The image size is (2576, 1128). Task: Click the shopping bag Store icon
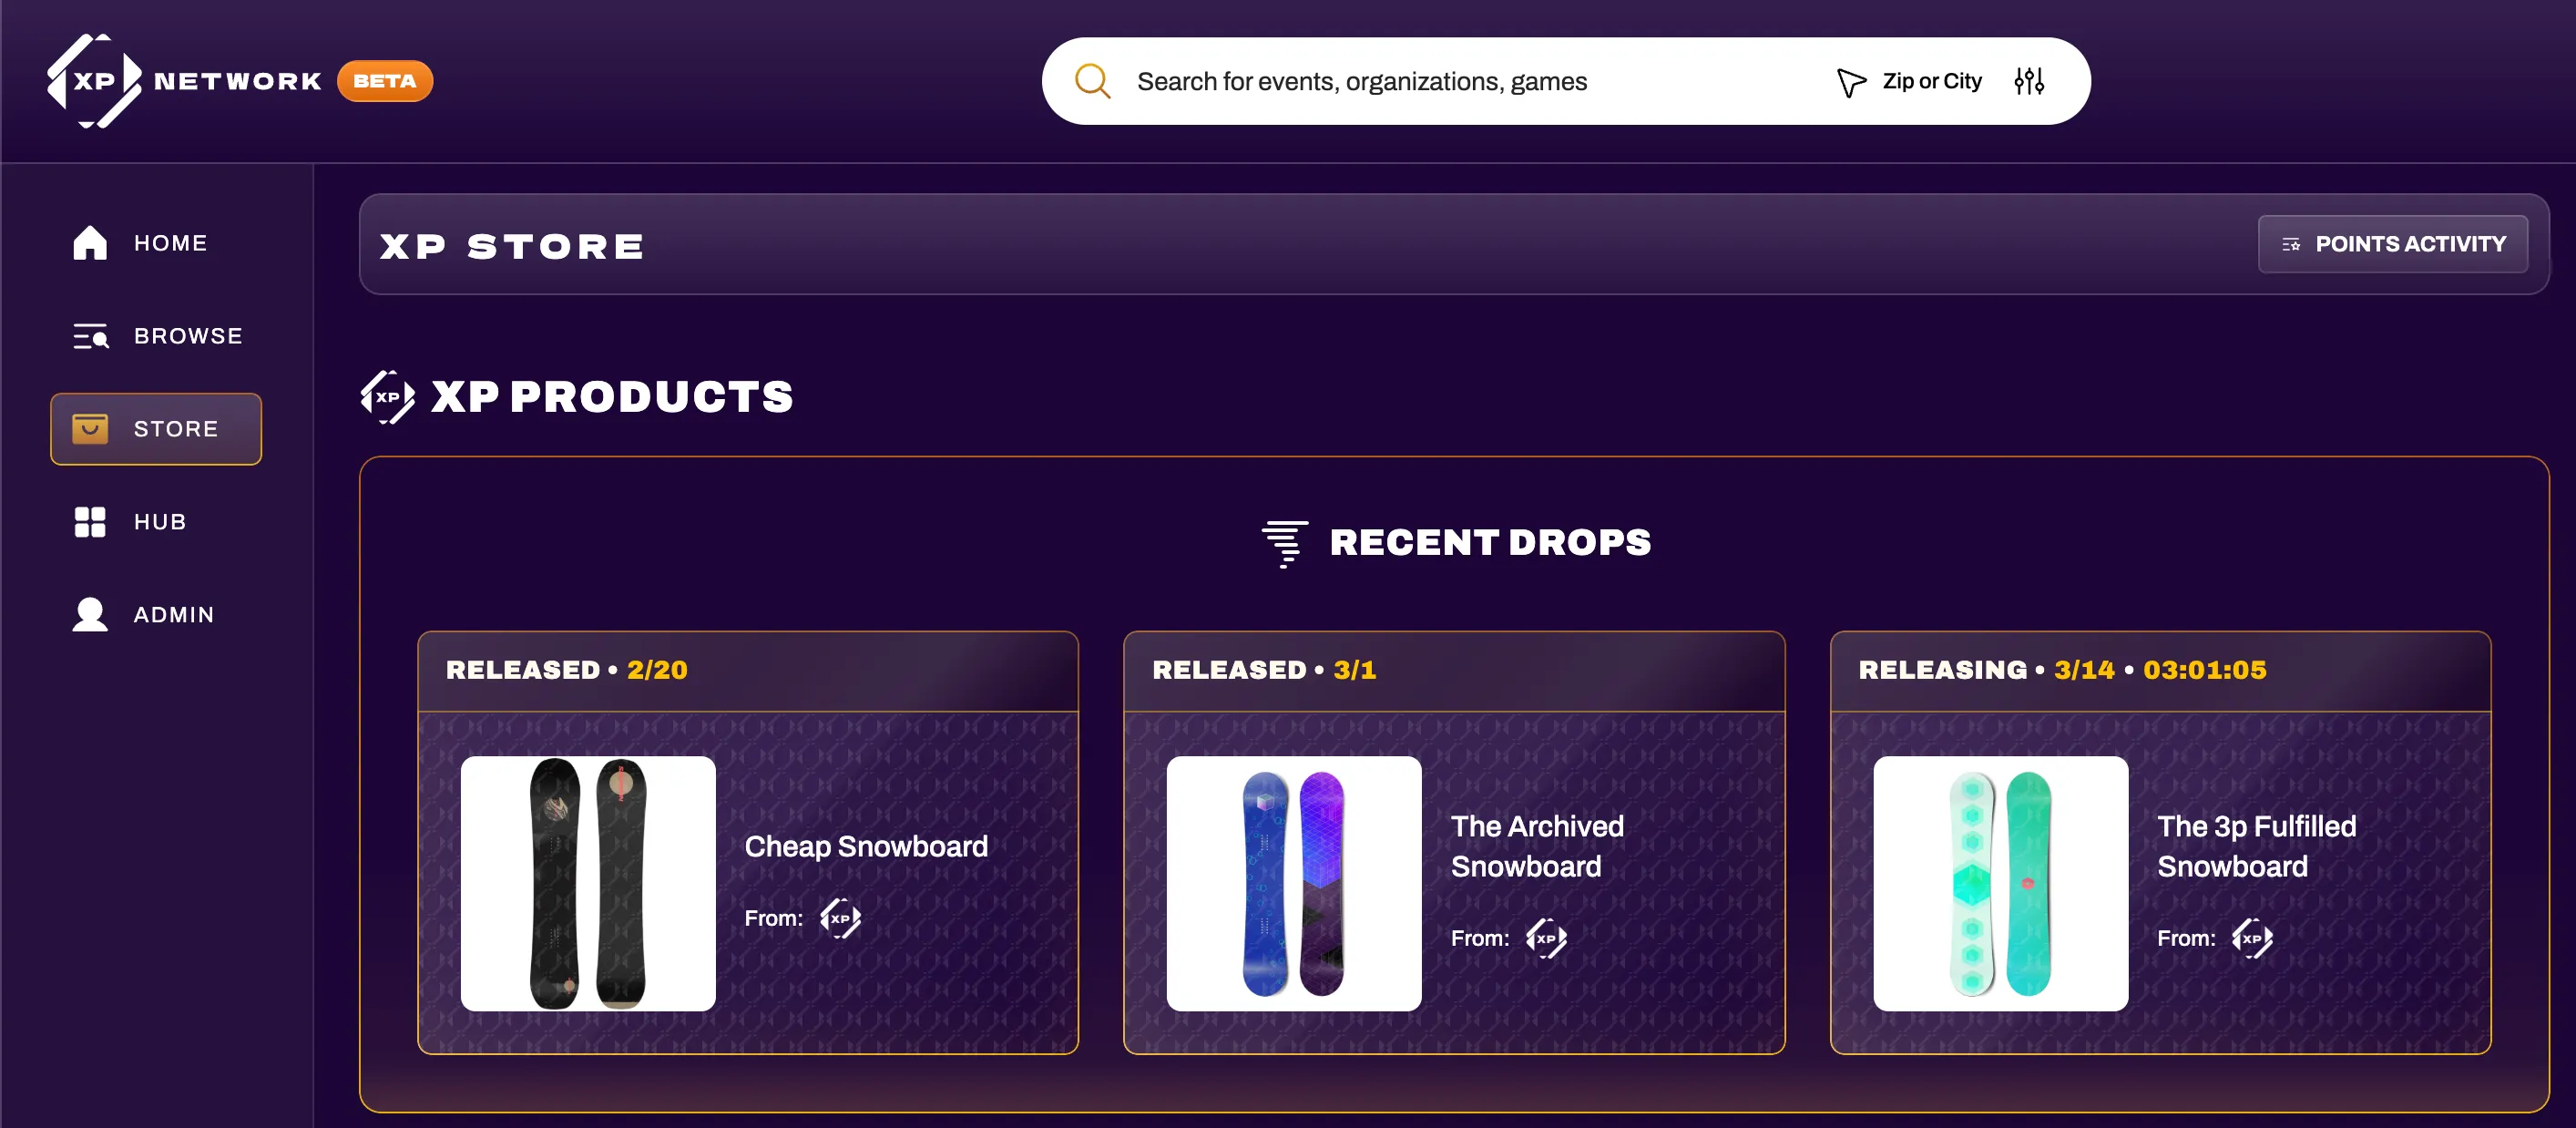[90, 428]
